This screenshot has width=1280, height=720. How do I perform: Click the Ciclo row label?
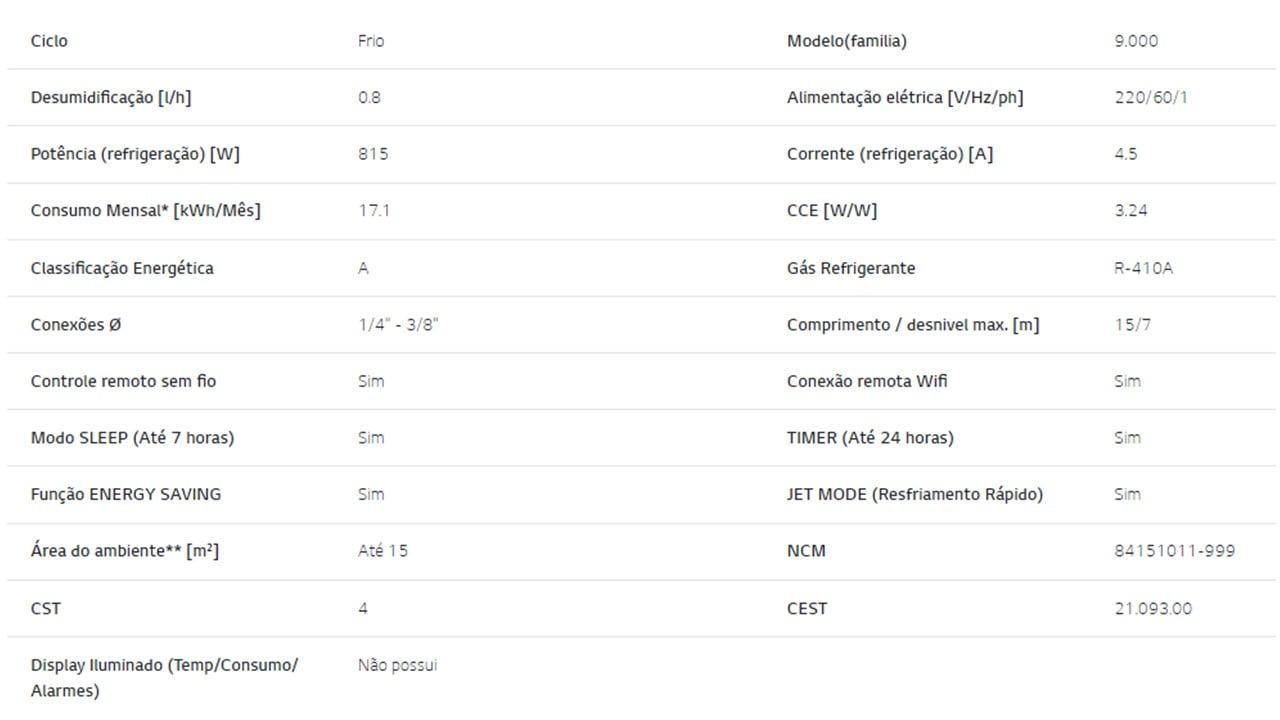49,41
